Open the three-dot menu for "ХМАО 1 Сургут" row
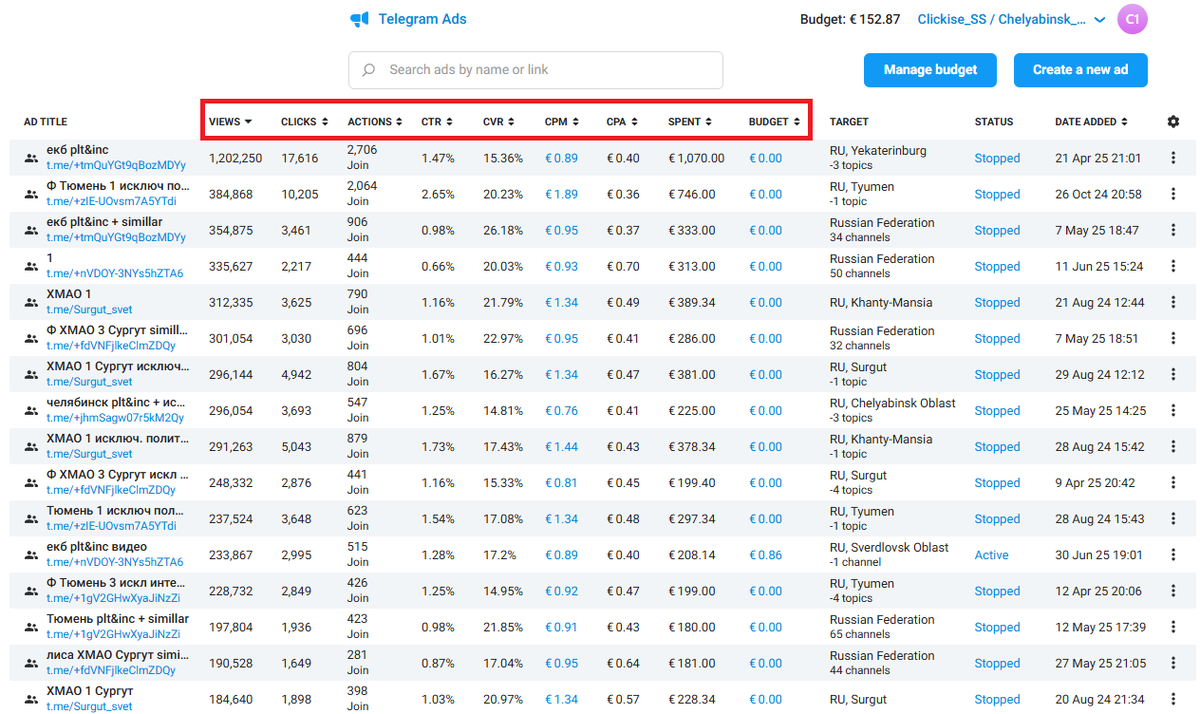This screenshot has width=1200, height=714. coord(1172,699)
